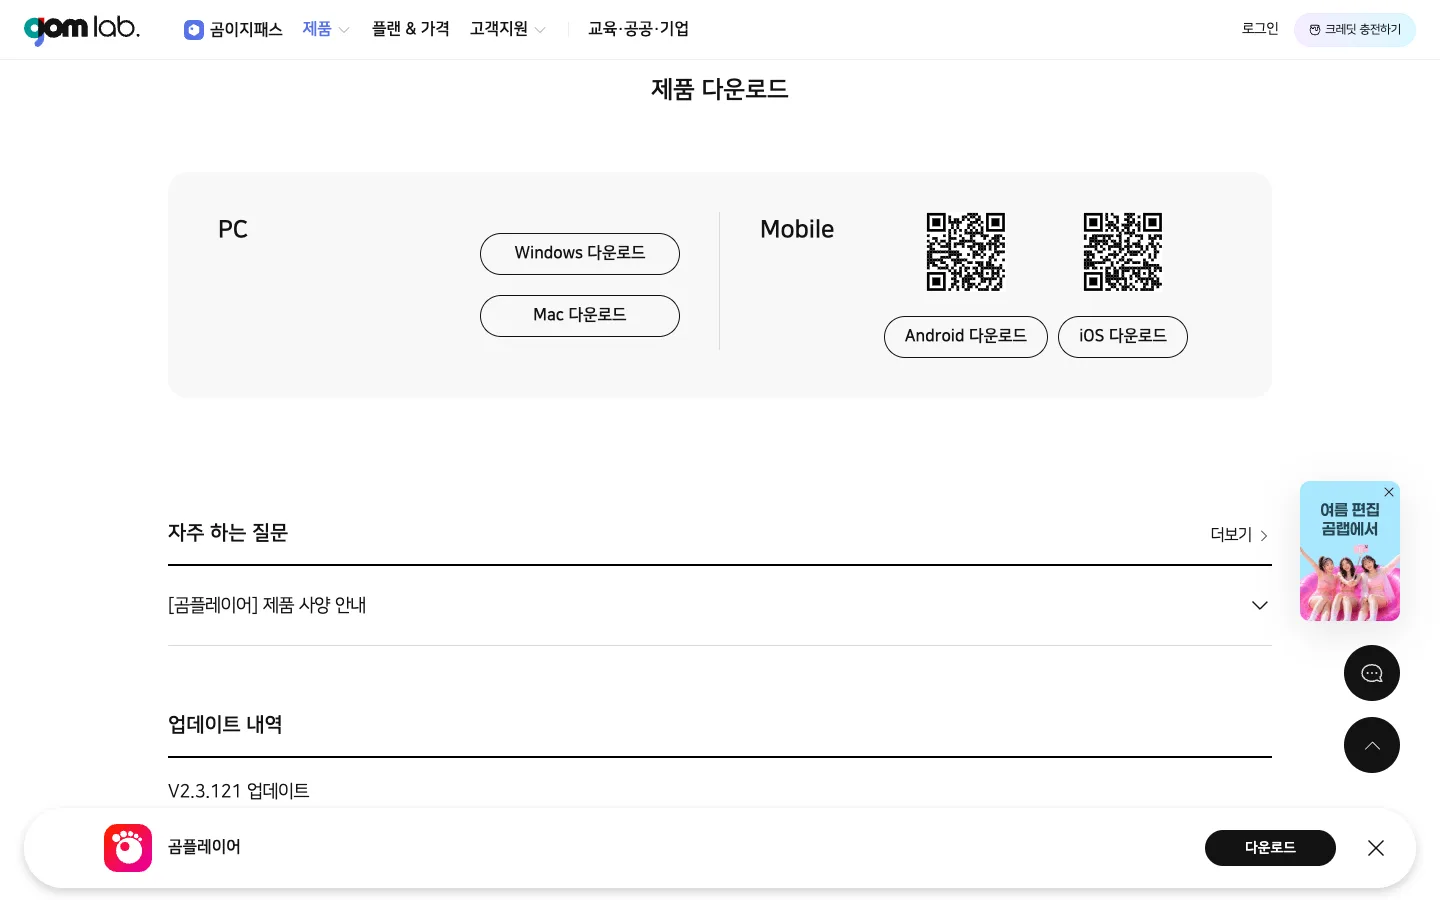
Task: Click the iOS 다운로드 button
Action: [x=1123, y=337]
